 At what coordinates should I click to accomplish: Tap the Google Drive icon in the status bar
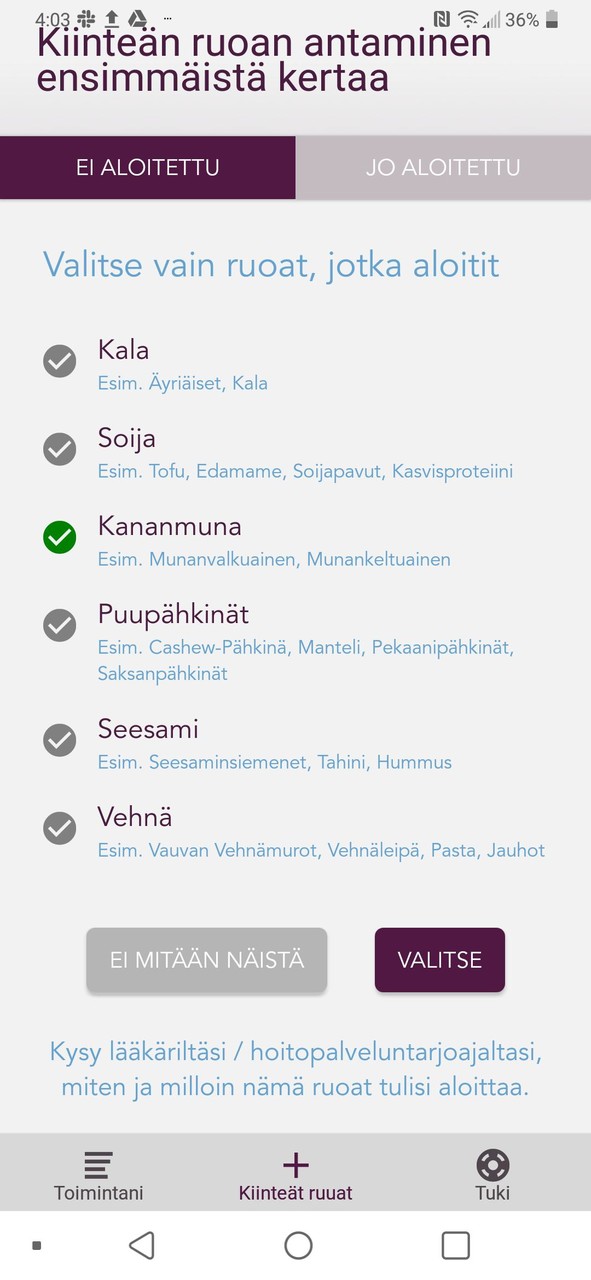(138, 16)
